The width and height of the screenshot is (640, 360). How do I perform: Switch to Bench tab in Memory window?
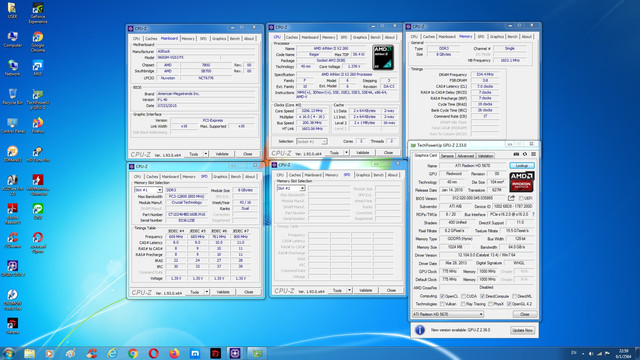coord(512,36)
